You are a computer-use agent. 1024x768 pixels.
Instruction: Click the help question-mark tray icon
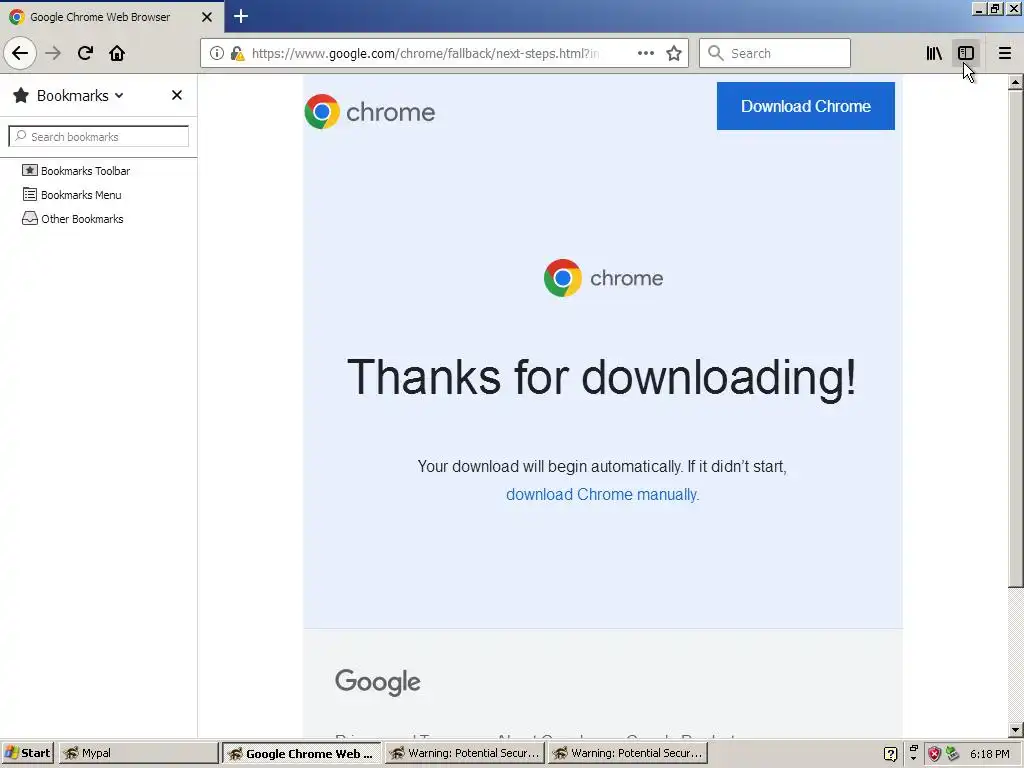point(890,754)
